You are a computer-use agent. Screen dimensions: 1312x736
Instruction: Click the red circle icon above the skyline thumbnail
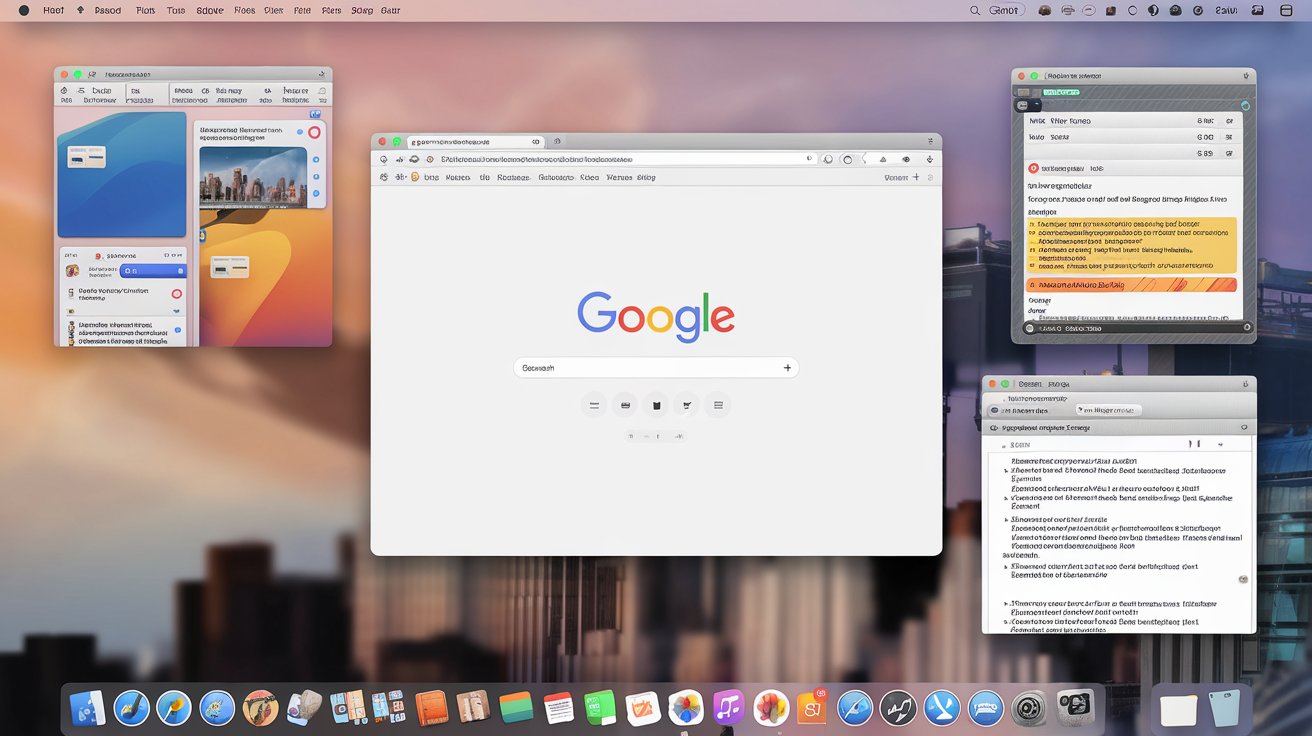tap(314, 132)
